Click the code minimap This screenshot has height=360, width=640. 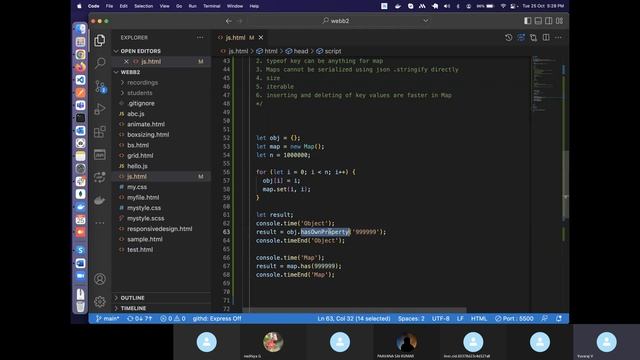coord(547,84)
